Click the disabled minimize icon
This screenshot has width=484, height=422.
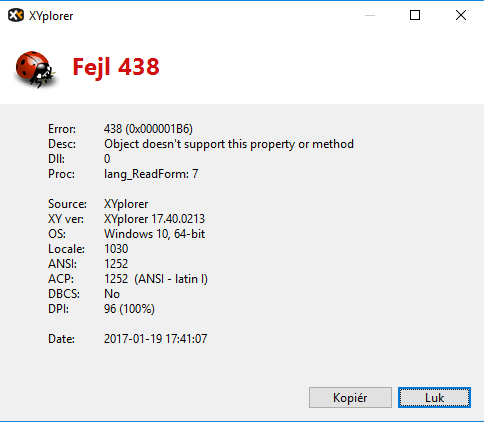pos(370,15)
